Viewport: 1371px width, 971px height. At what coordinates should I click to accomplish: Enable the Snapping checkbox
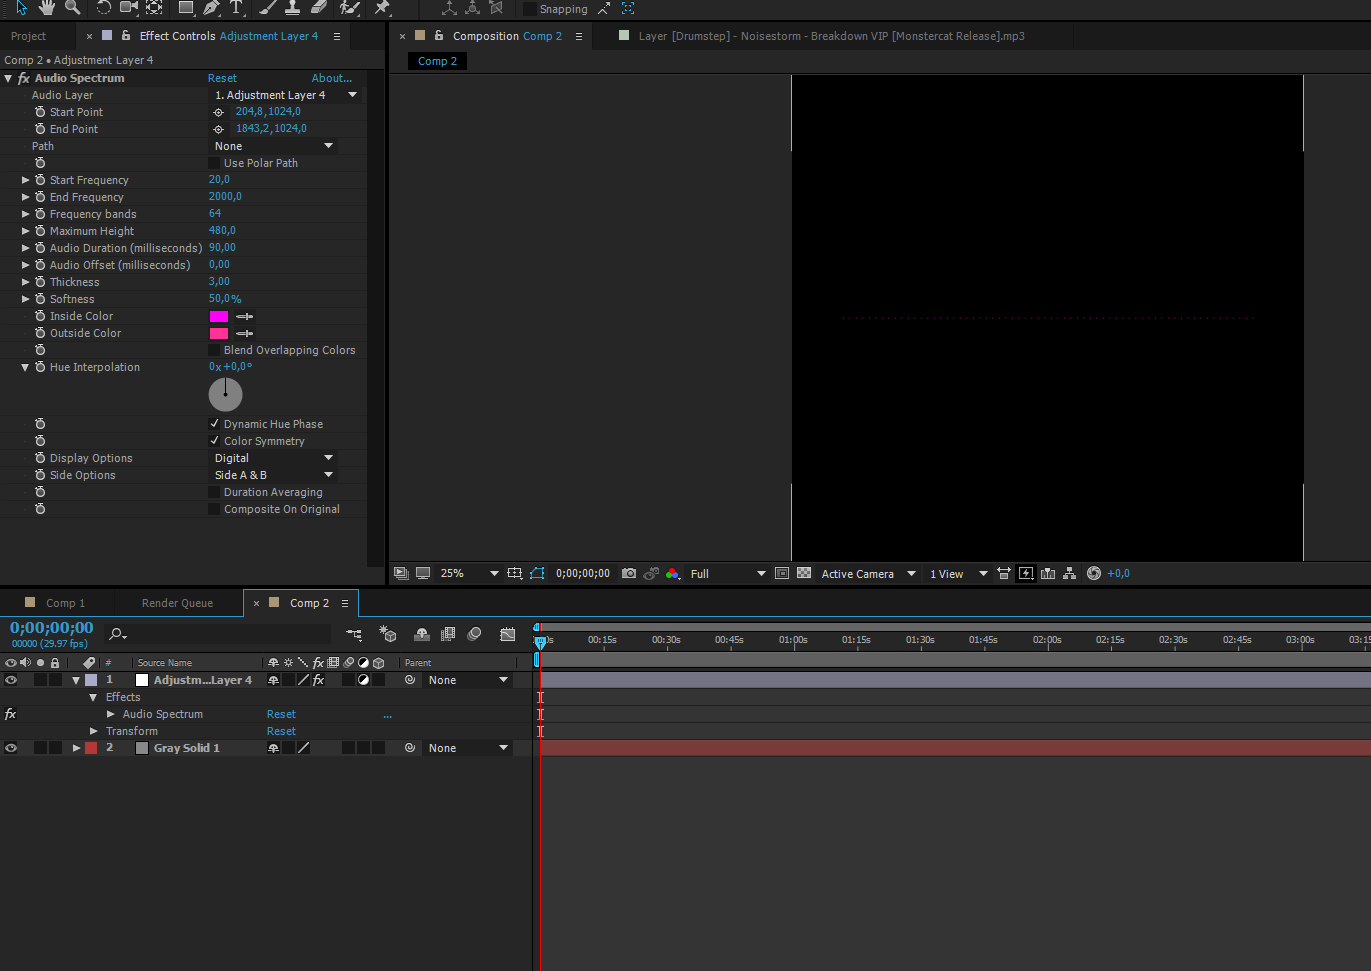pos(530,9)
